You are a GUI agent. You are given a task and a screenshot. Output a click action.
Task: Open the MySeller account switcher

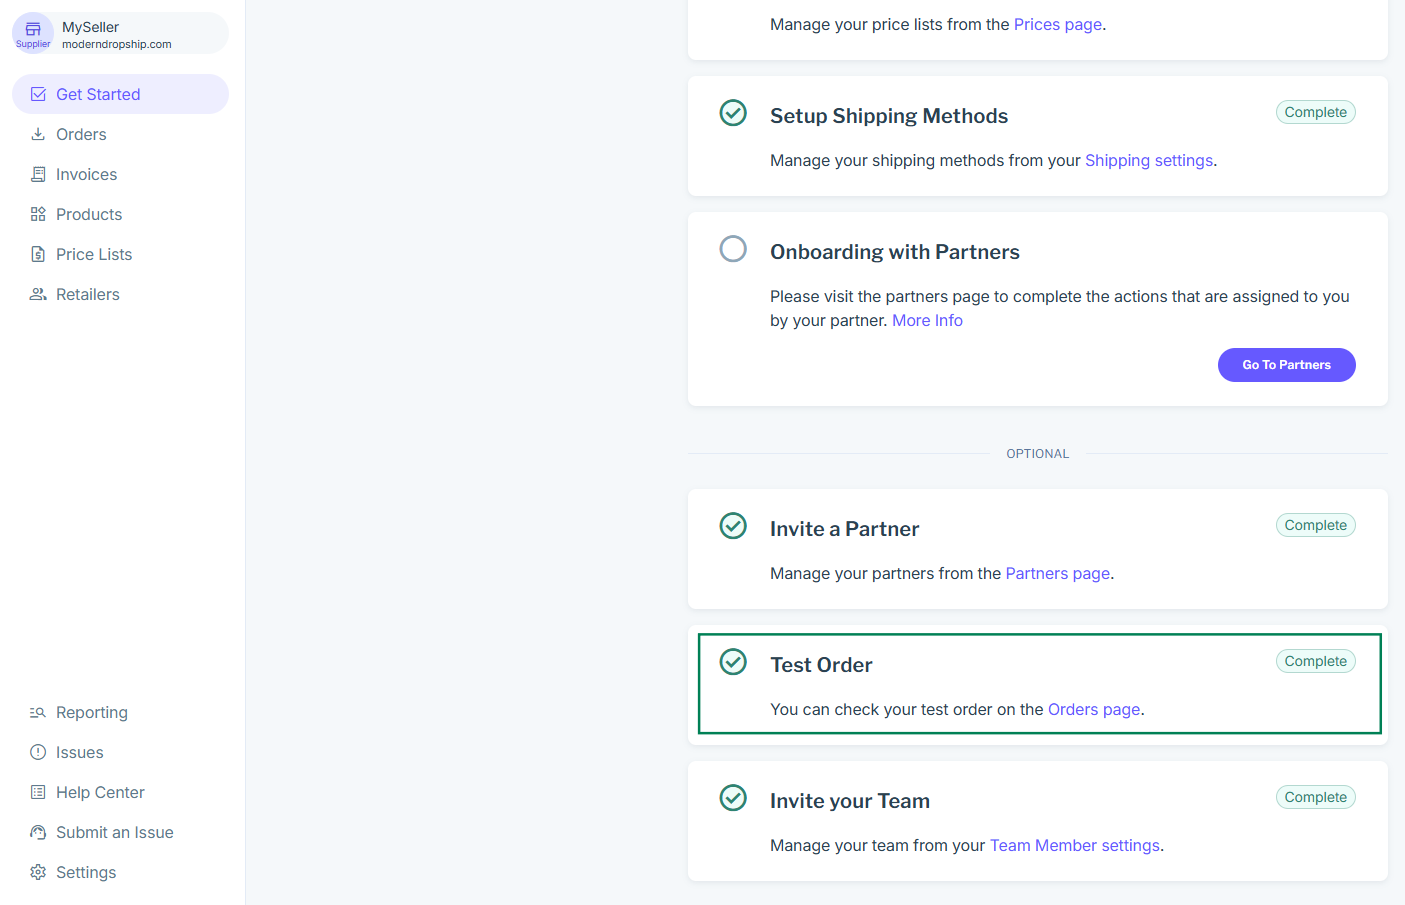coord(120,34)
